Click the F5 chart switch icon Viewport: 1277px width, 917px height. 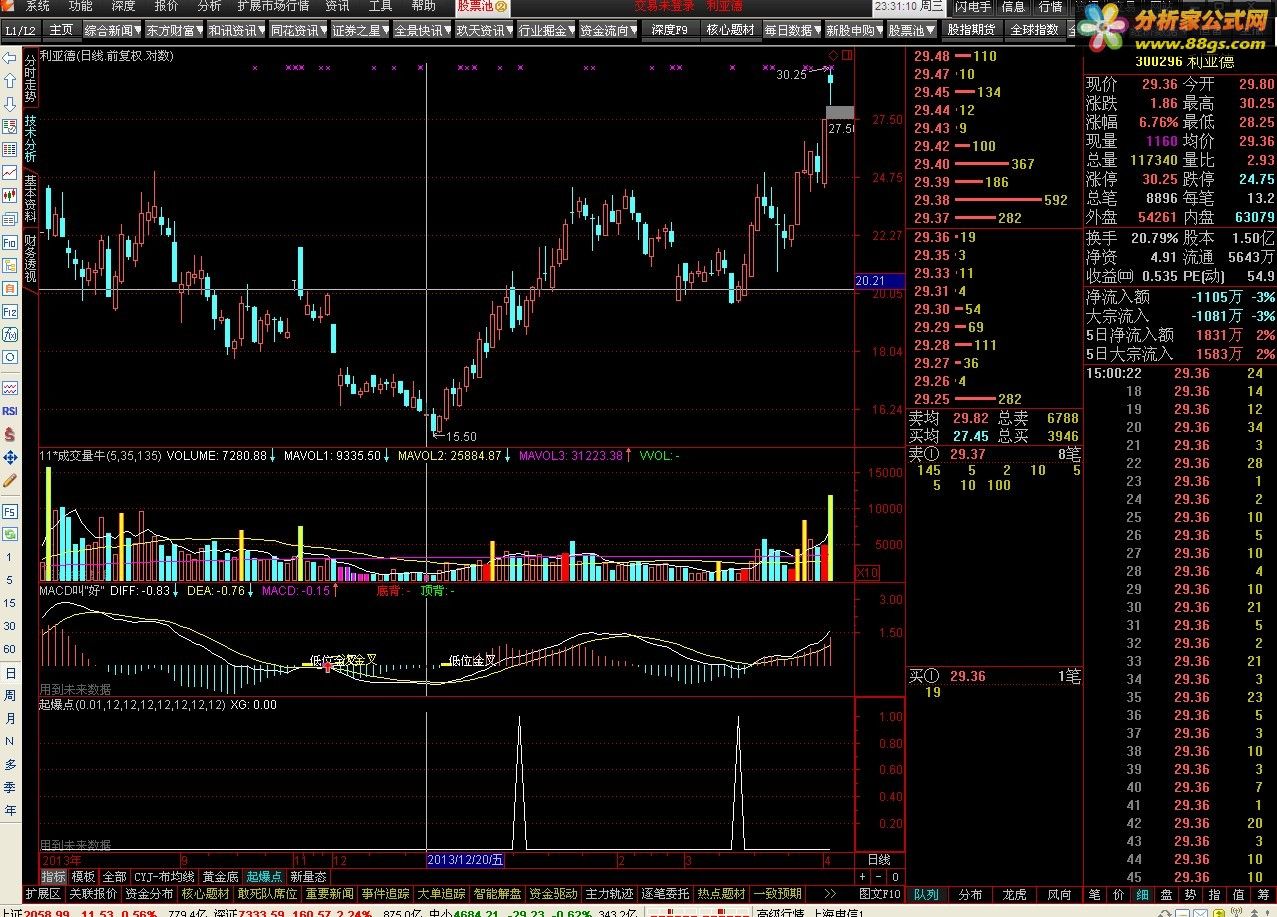coord(10,511)
